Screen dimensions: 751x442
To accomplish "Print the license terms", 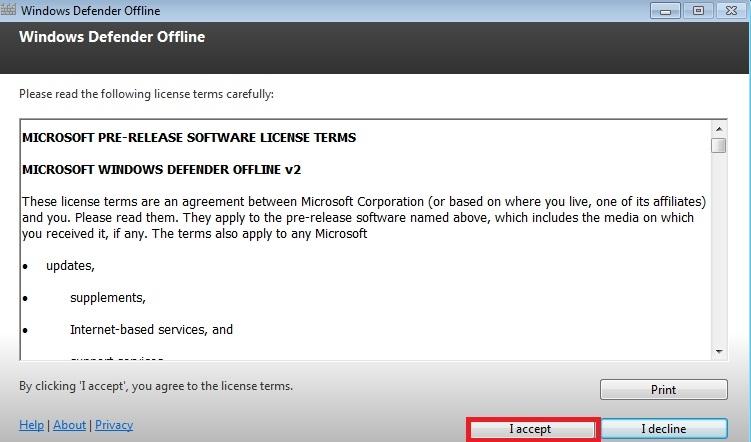I will point(663,390).
